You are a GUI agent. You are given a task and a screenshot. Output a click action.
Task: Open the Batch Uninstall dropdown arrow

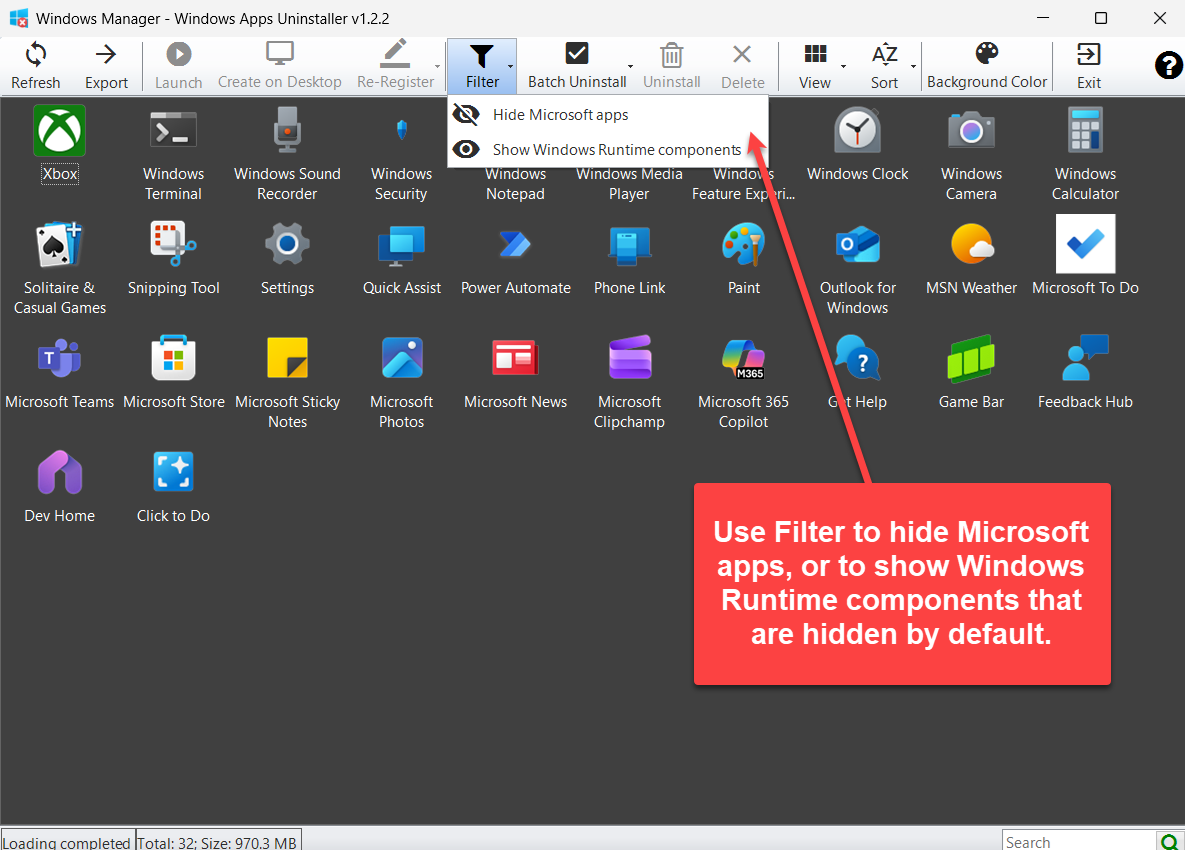[630, 66]
